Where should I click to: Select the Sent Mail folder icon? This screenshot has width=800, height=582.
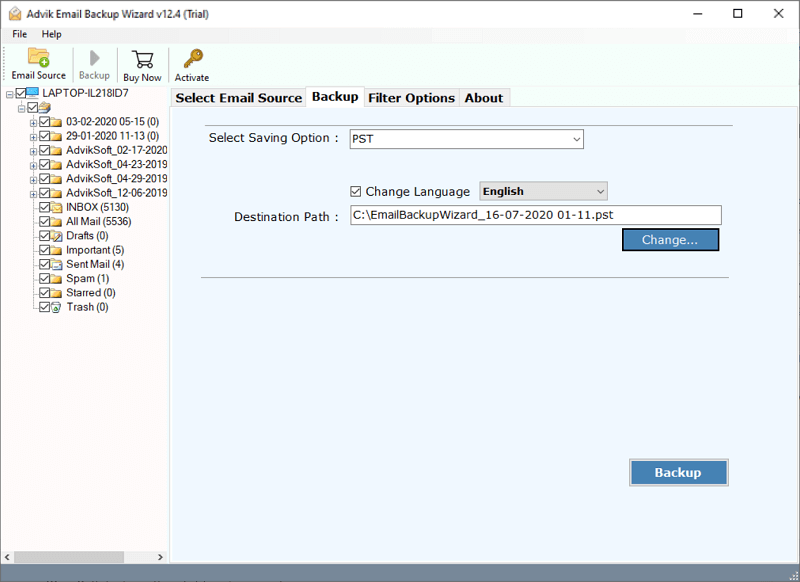coord(56,265)
